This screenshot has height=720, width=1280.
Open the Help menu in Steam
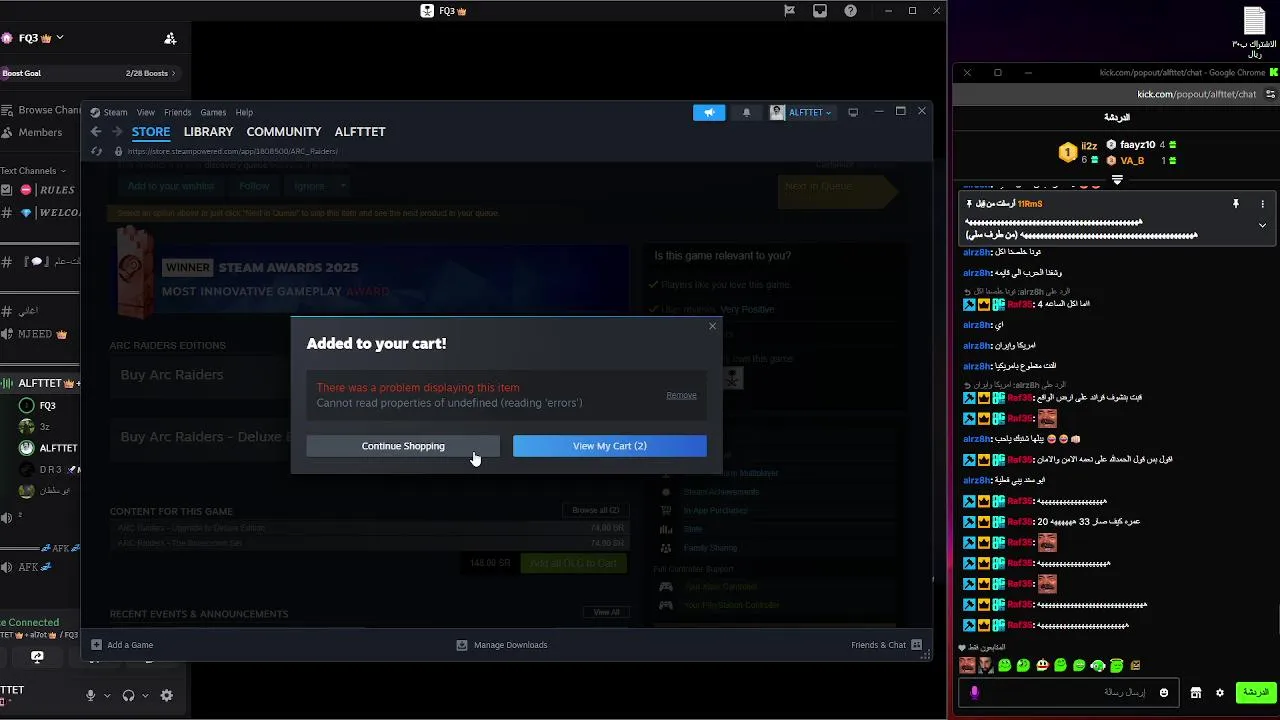click(244, 112)
